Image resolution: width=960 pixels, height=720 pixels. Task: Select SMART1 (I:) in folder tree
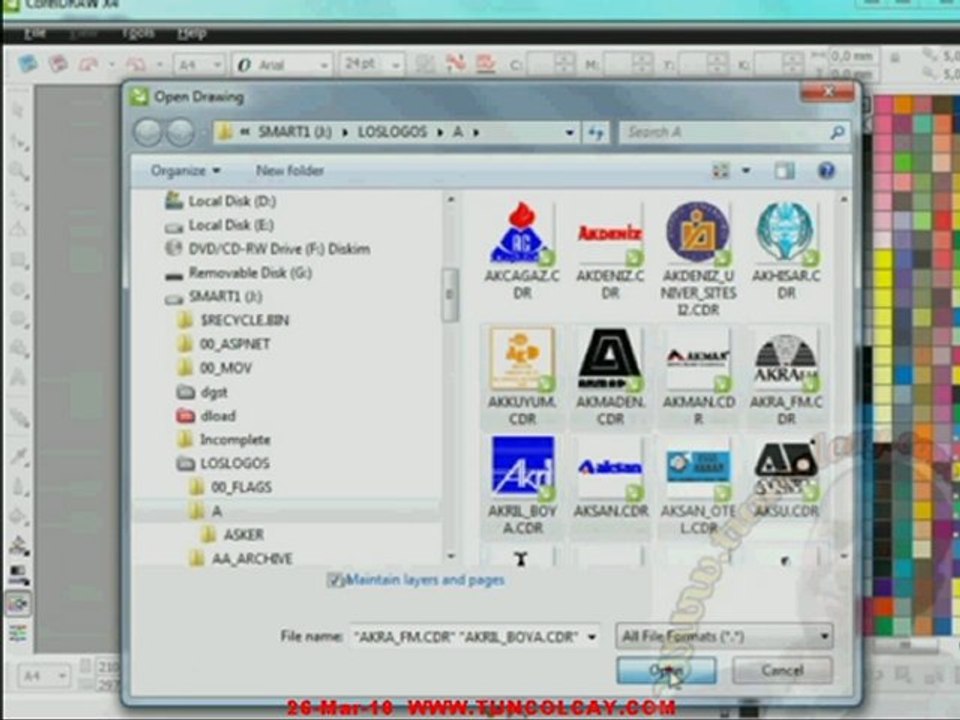tap(214, 297)
